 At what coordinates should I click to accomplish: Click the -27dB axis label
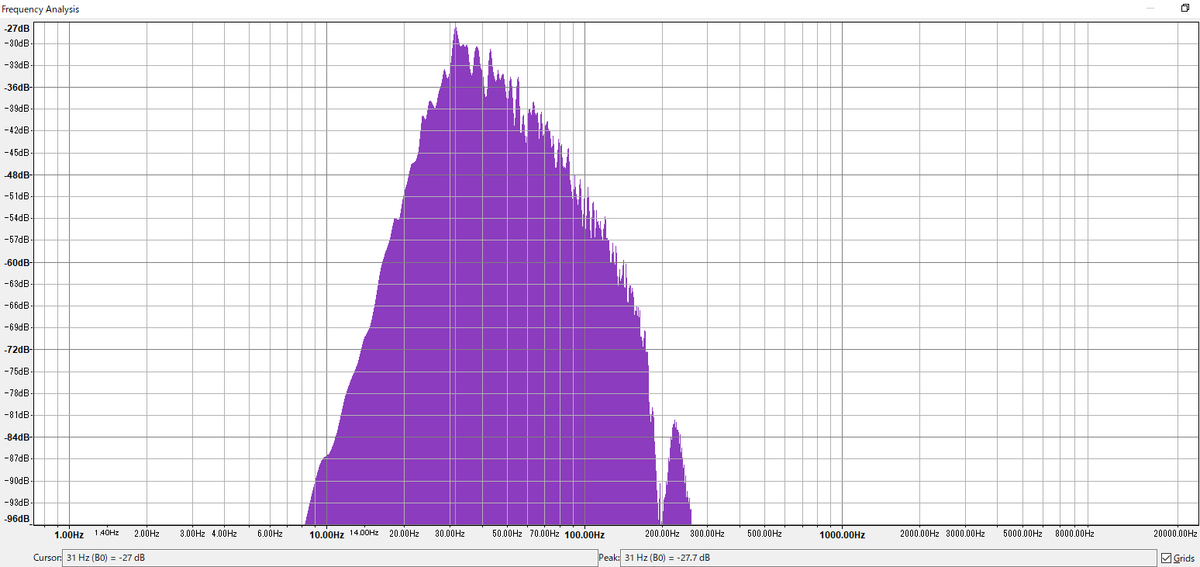(x=17, y=26)
